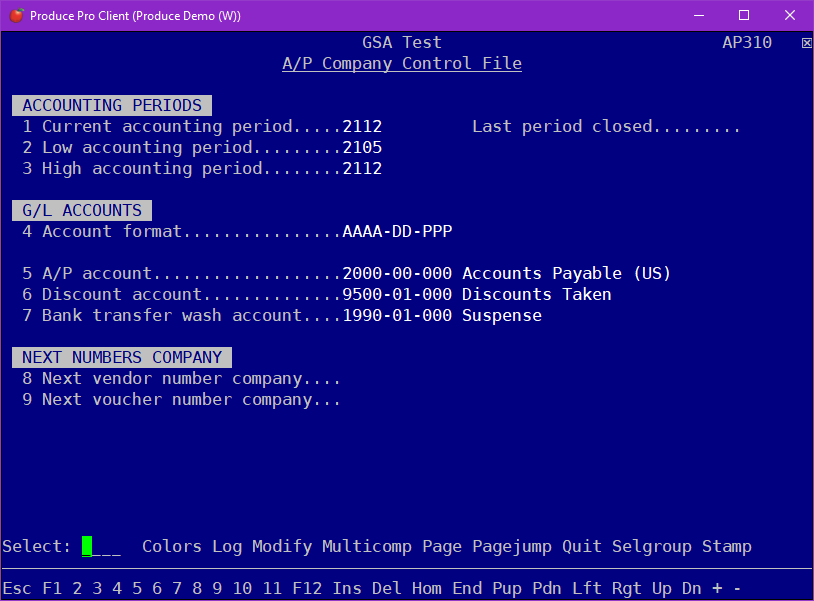This screenshot has height=601, width=814.
Task: Focus the Select input field
Action: pyautogui.click(x=101, y=547)
